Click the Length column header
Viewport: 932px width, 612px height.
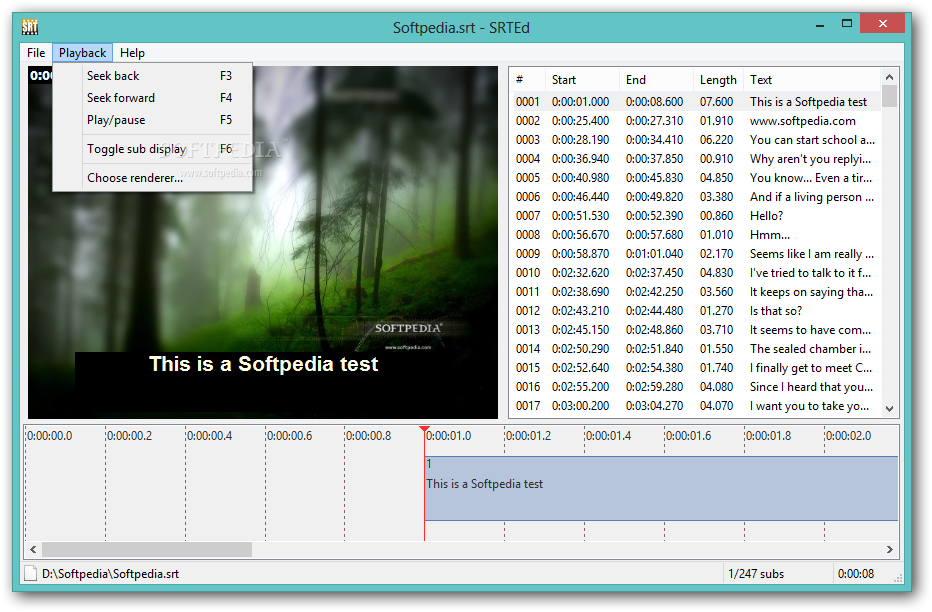pyautogui.click(x=719, y=80)
